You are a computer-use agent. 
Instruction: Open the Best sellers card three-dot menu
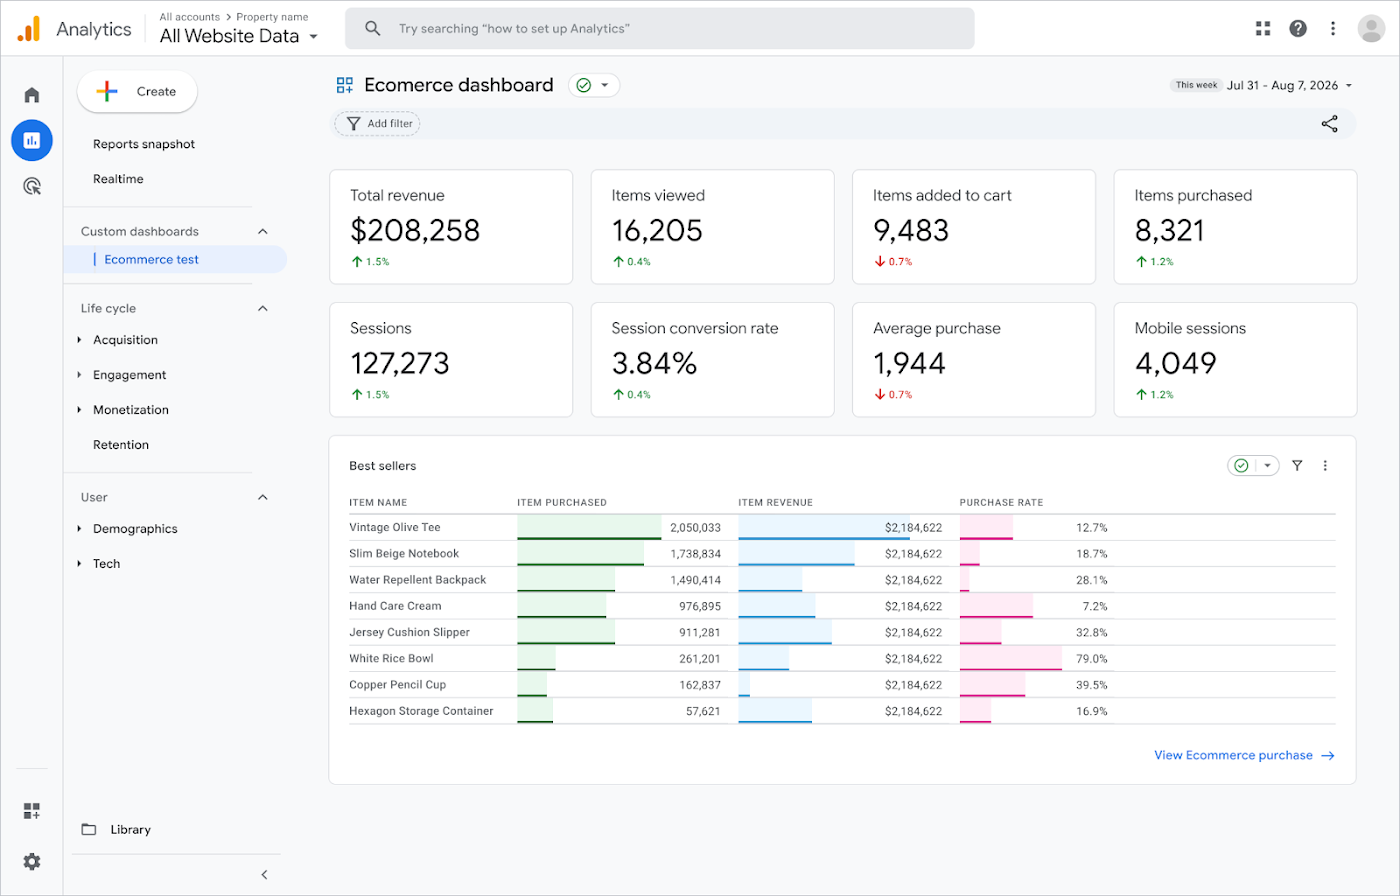pos(1326,465)
